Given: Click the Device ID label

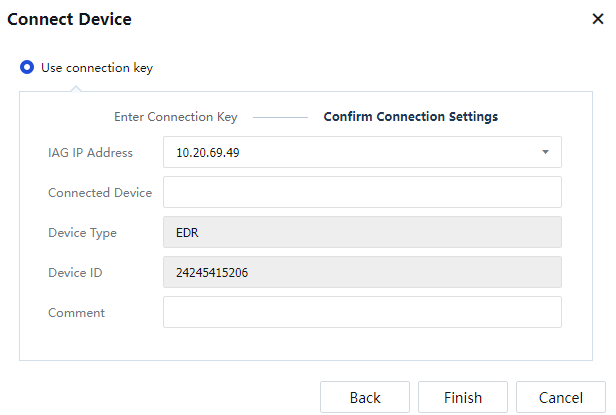Looking at the screenshot, I should tap(75, 272).
